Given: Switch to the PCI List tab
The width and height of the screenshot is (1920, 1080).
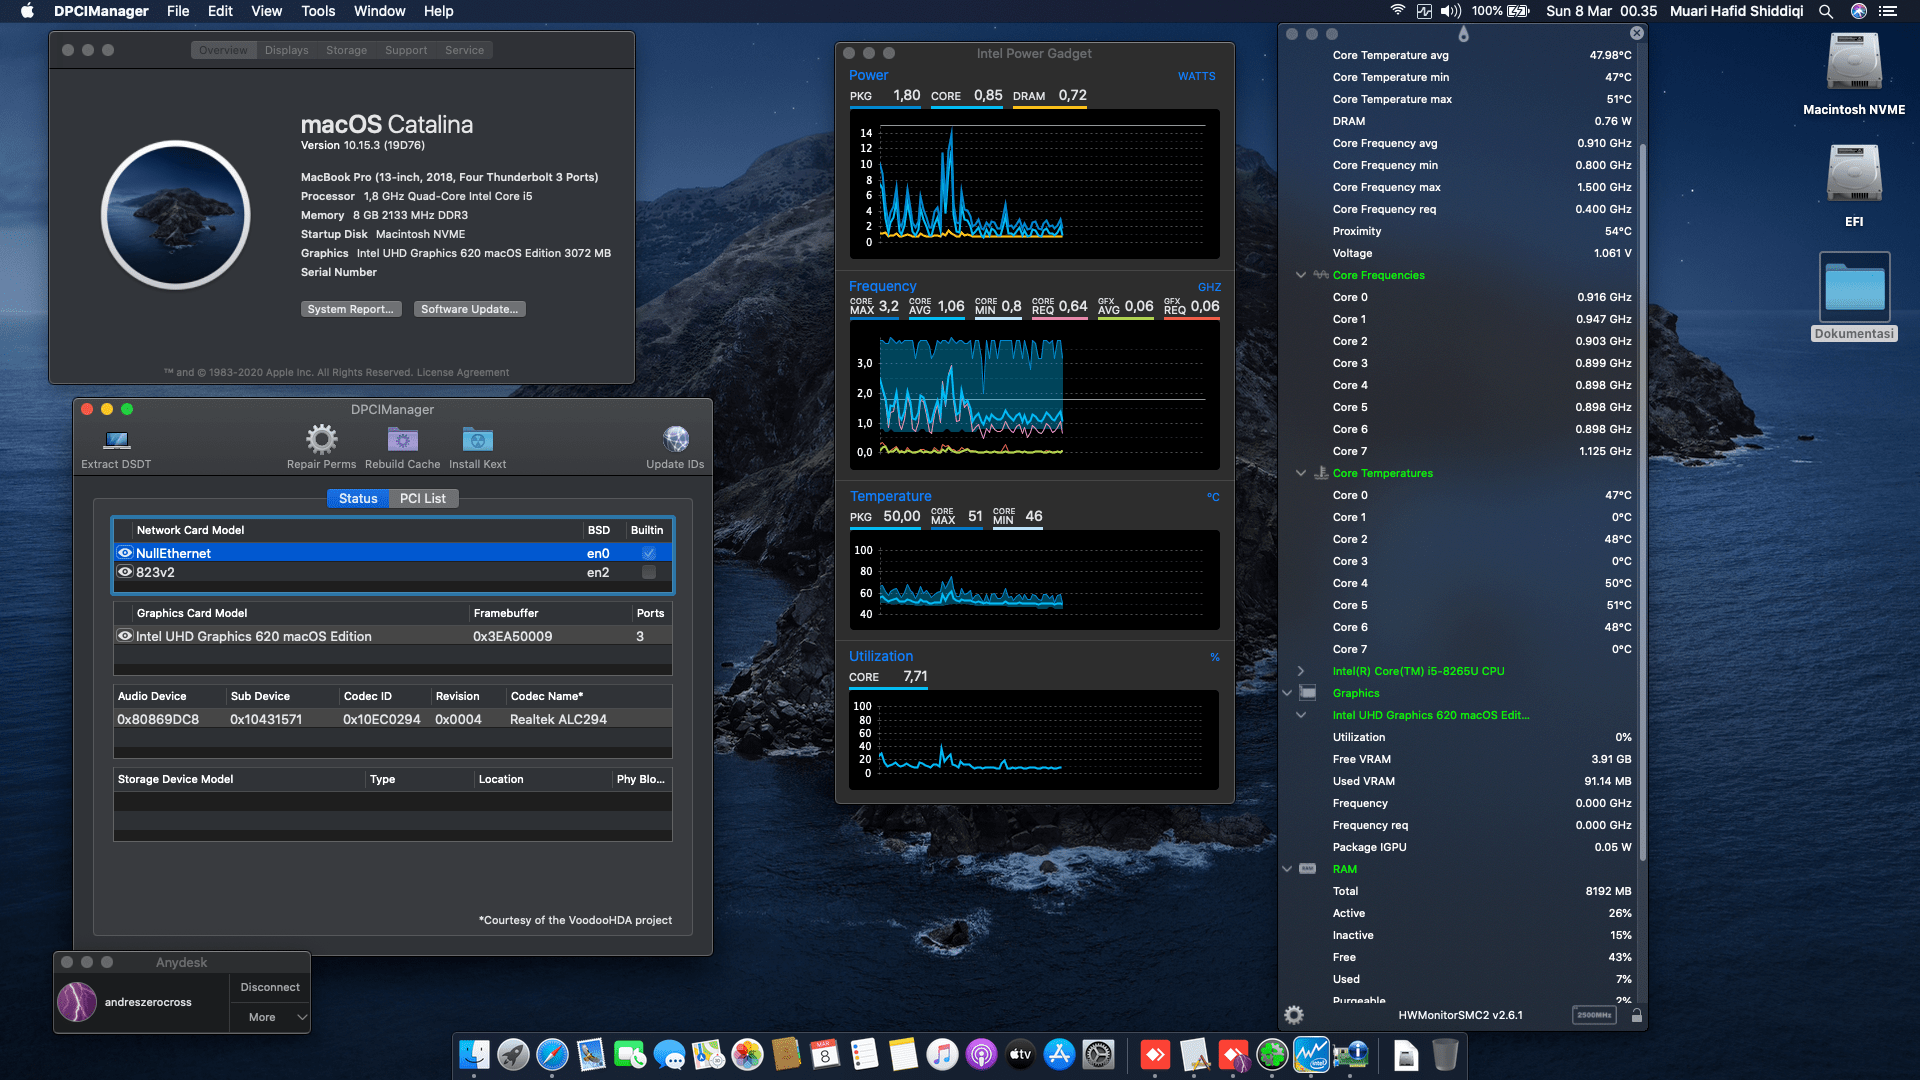Looking at the screenshot, I should click(x=423, y=498).
